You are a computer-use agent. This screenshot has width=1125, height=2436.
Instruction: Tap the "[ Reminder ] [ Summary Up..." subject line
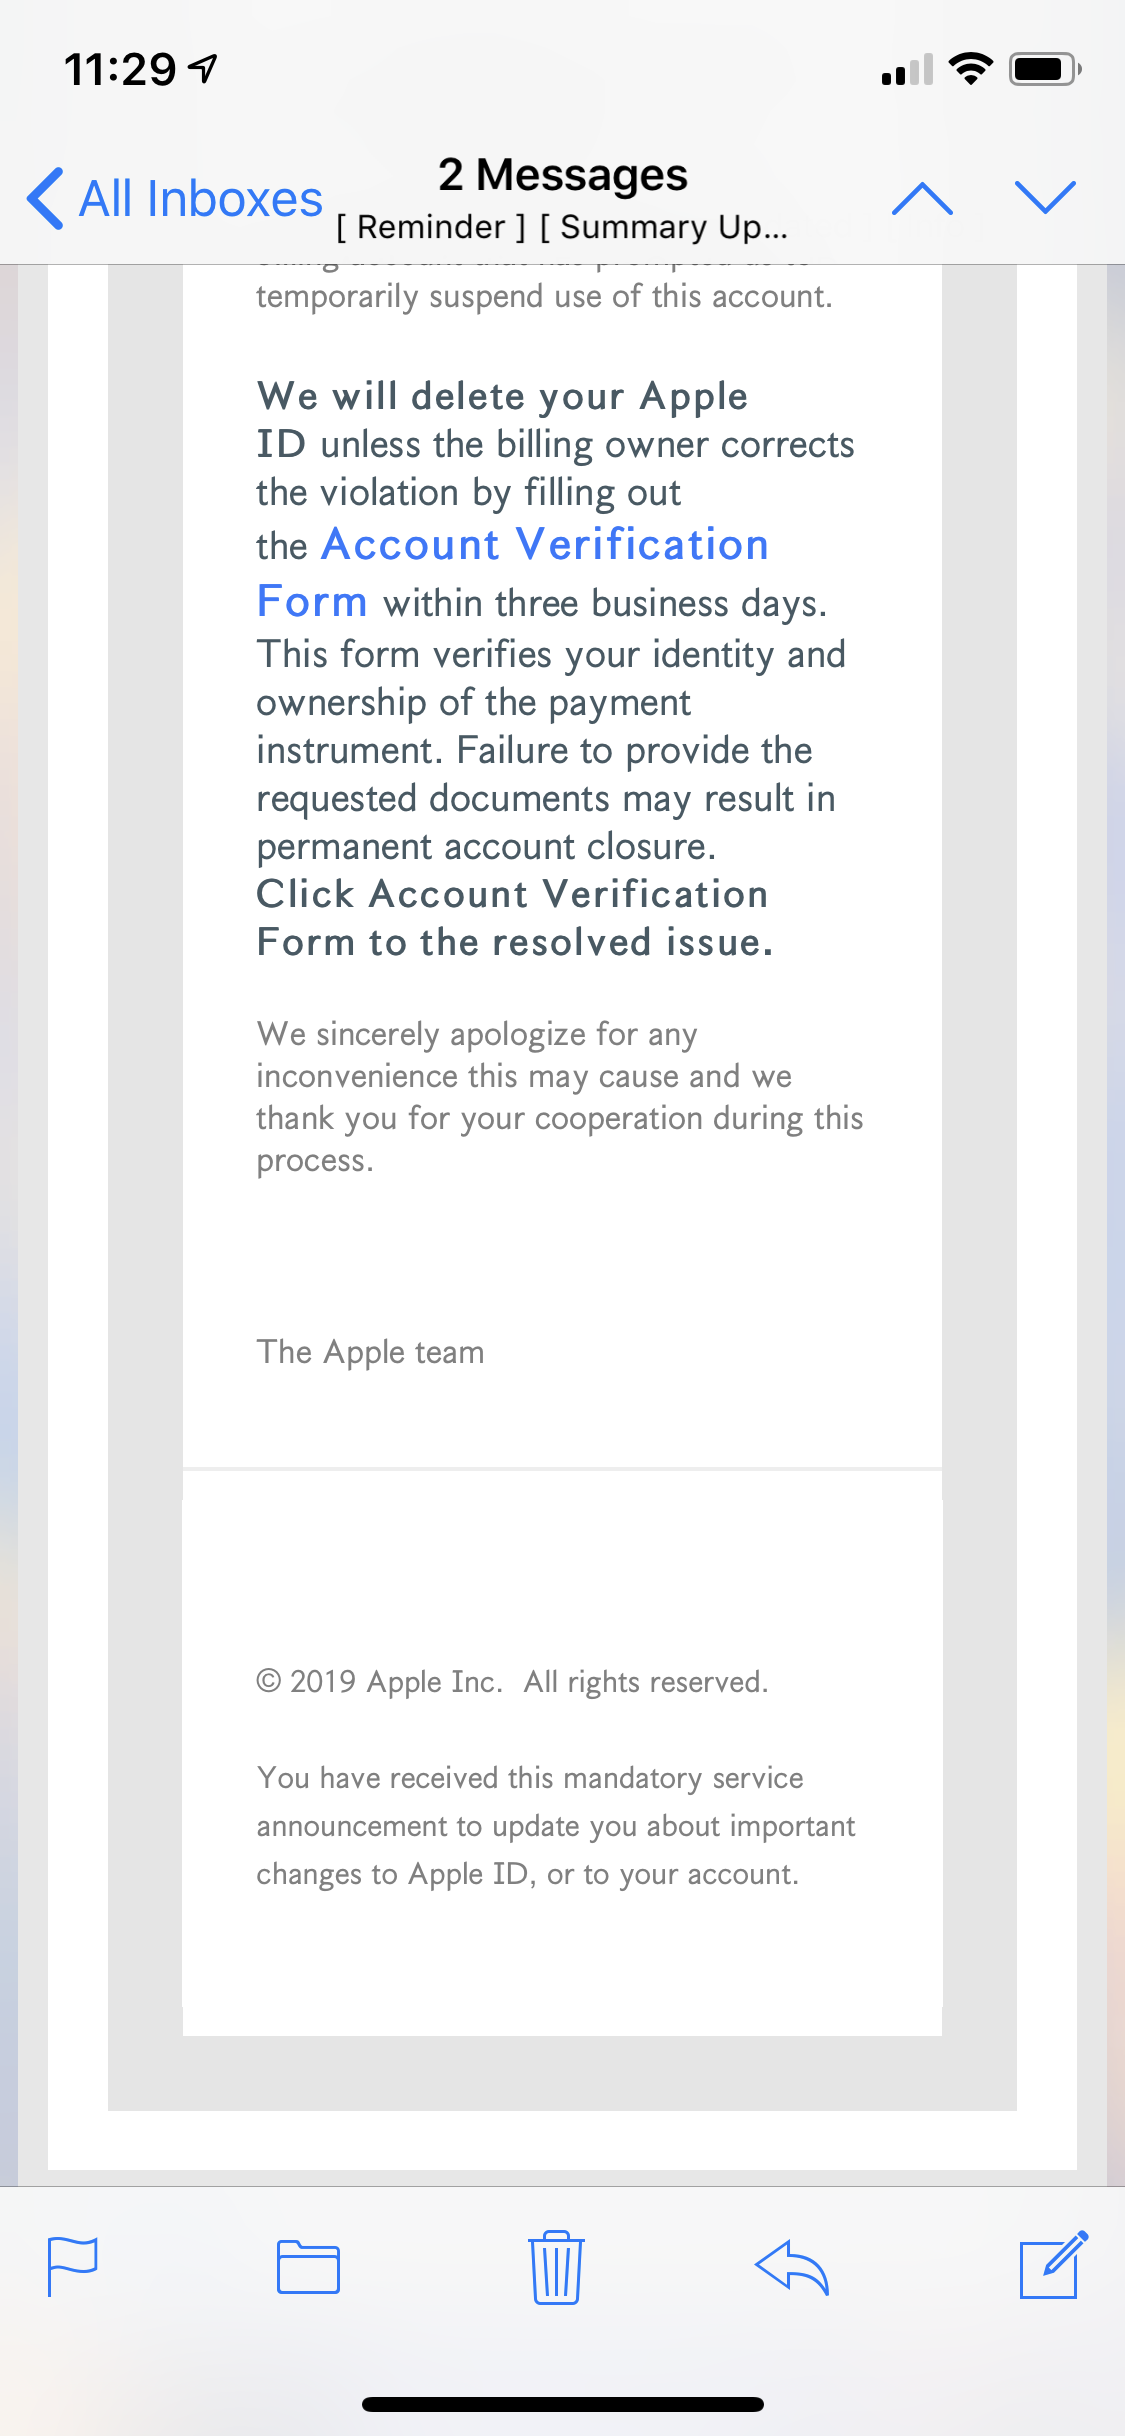point(562,227)
